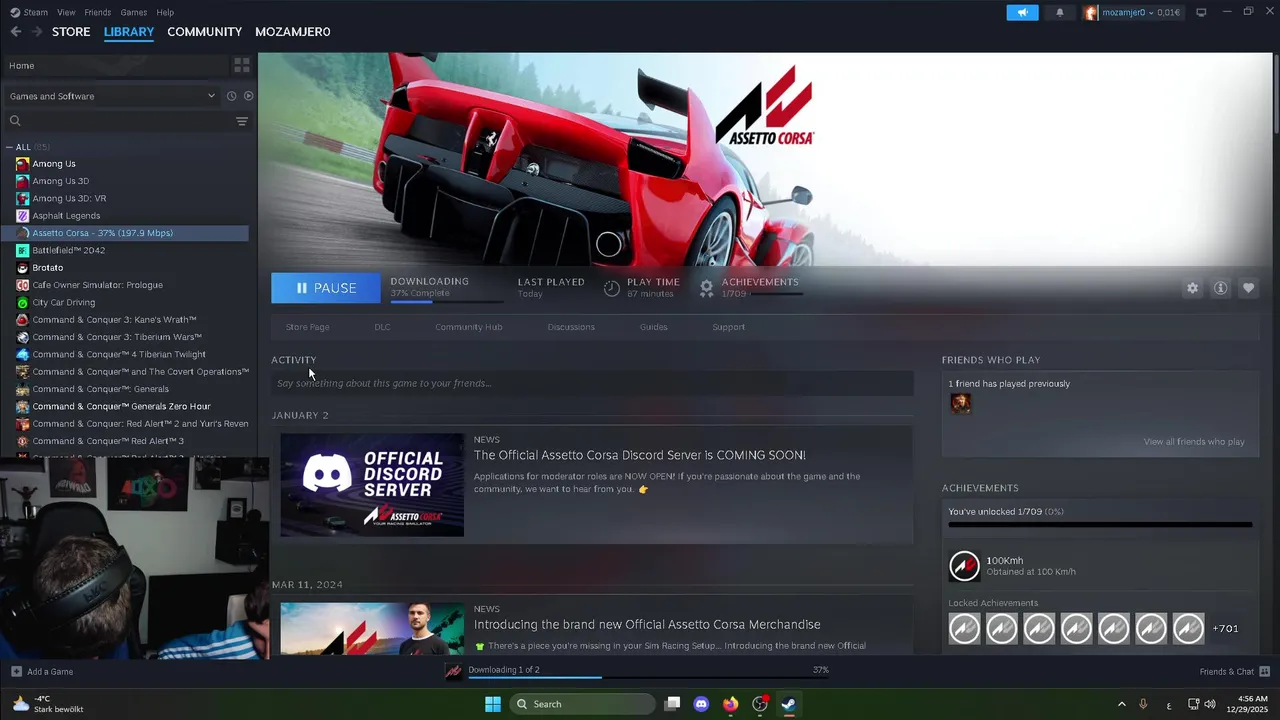Open the Windows Start menu
Image resolution: width=1280 pixels, height=720 pixels.
pyautogui.click(x=493, y=704)
